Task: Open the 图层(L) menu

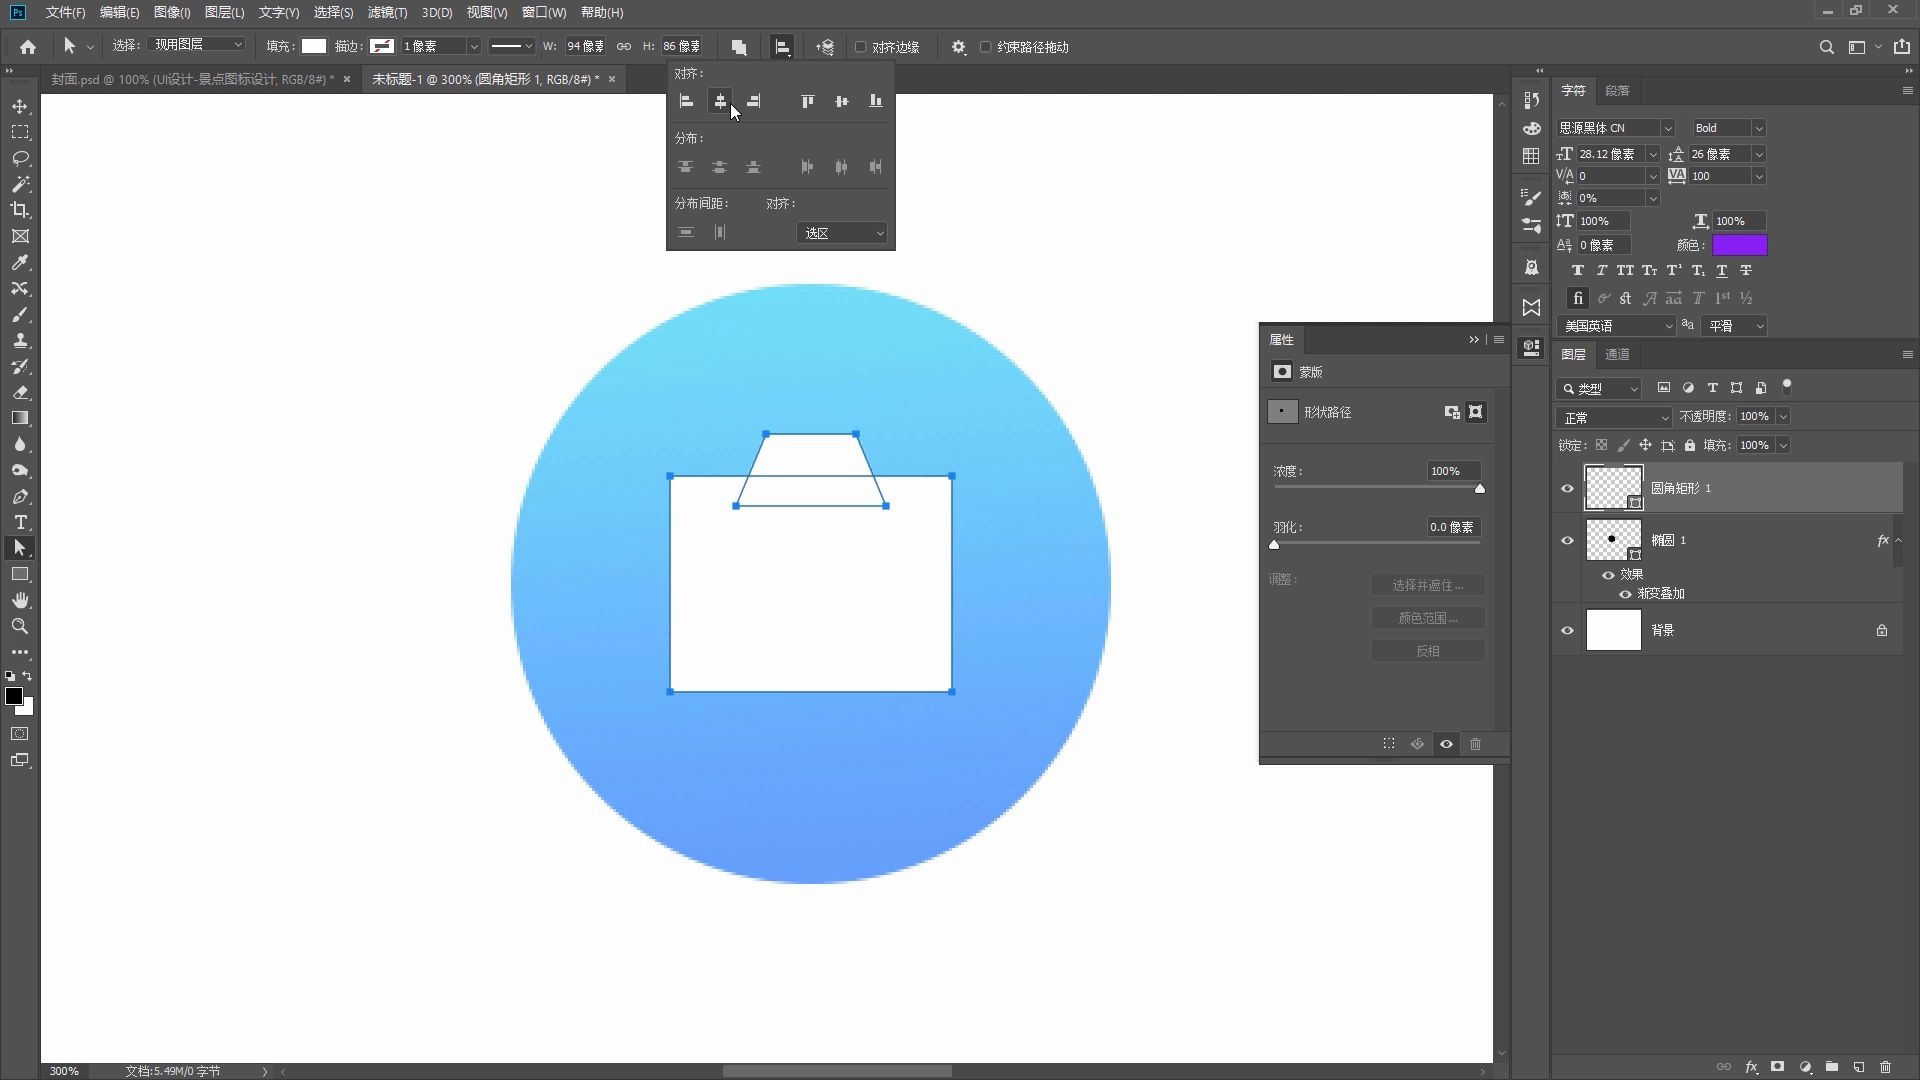Action: (x=224, y=12)
